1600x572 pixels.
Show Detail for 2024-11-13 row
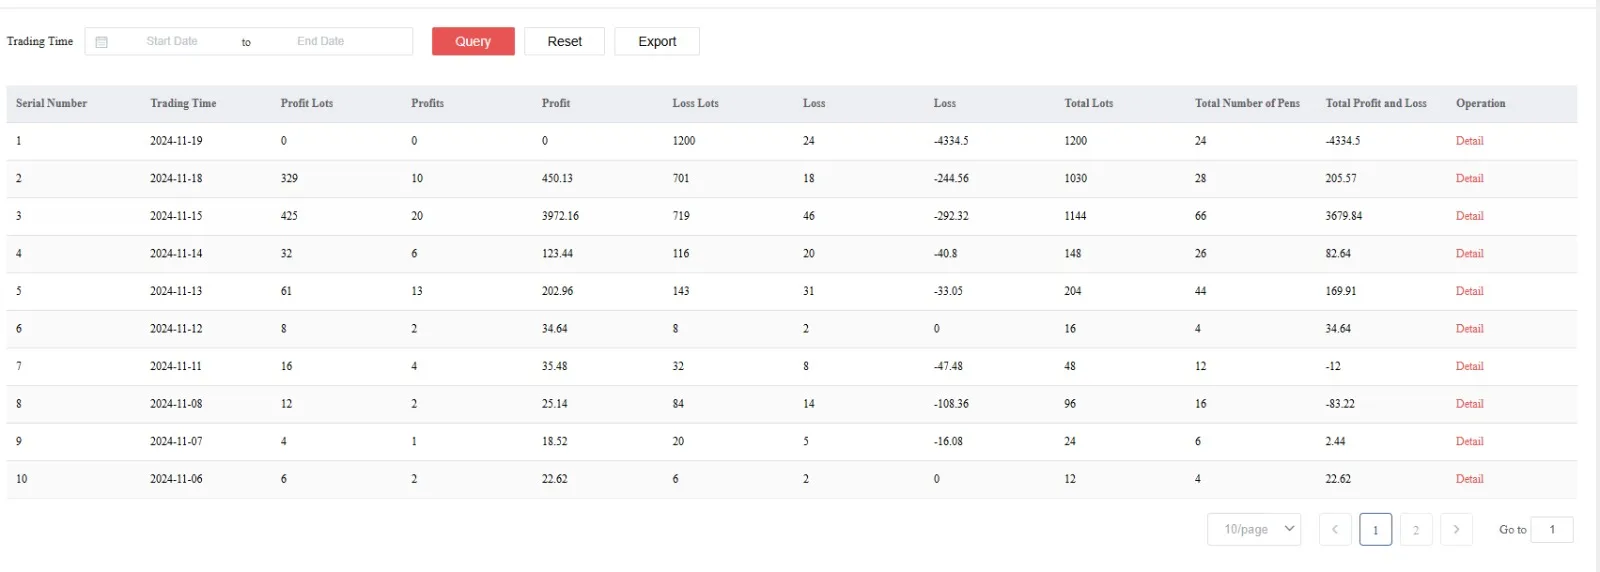(1469, 291)
